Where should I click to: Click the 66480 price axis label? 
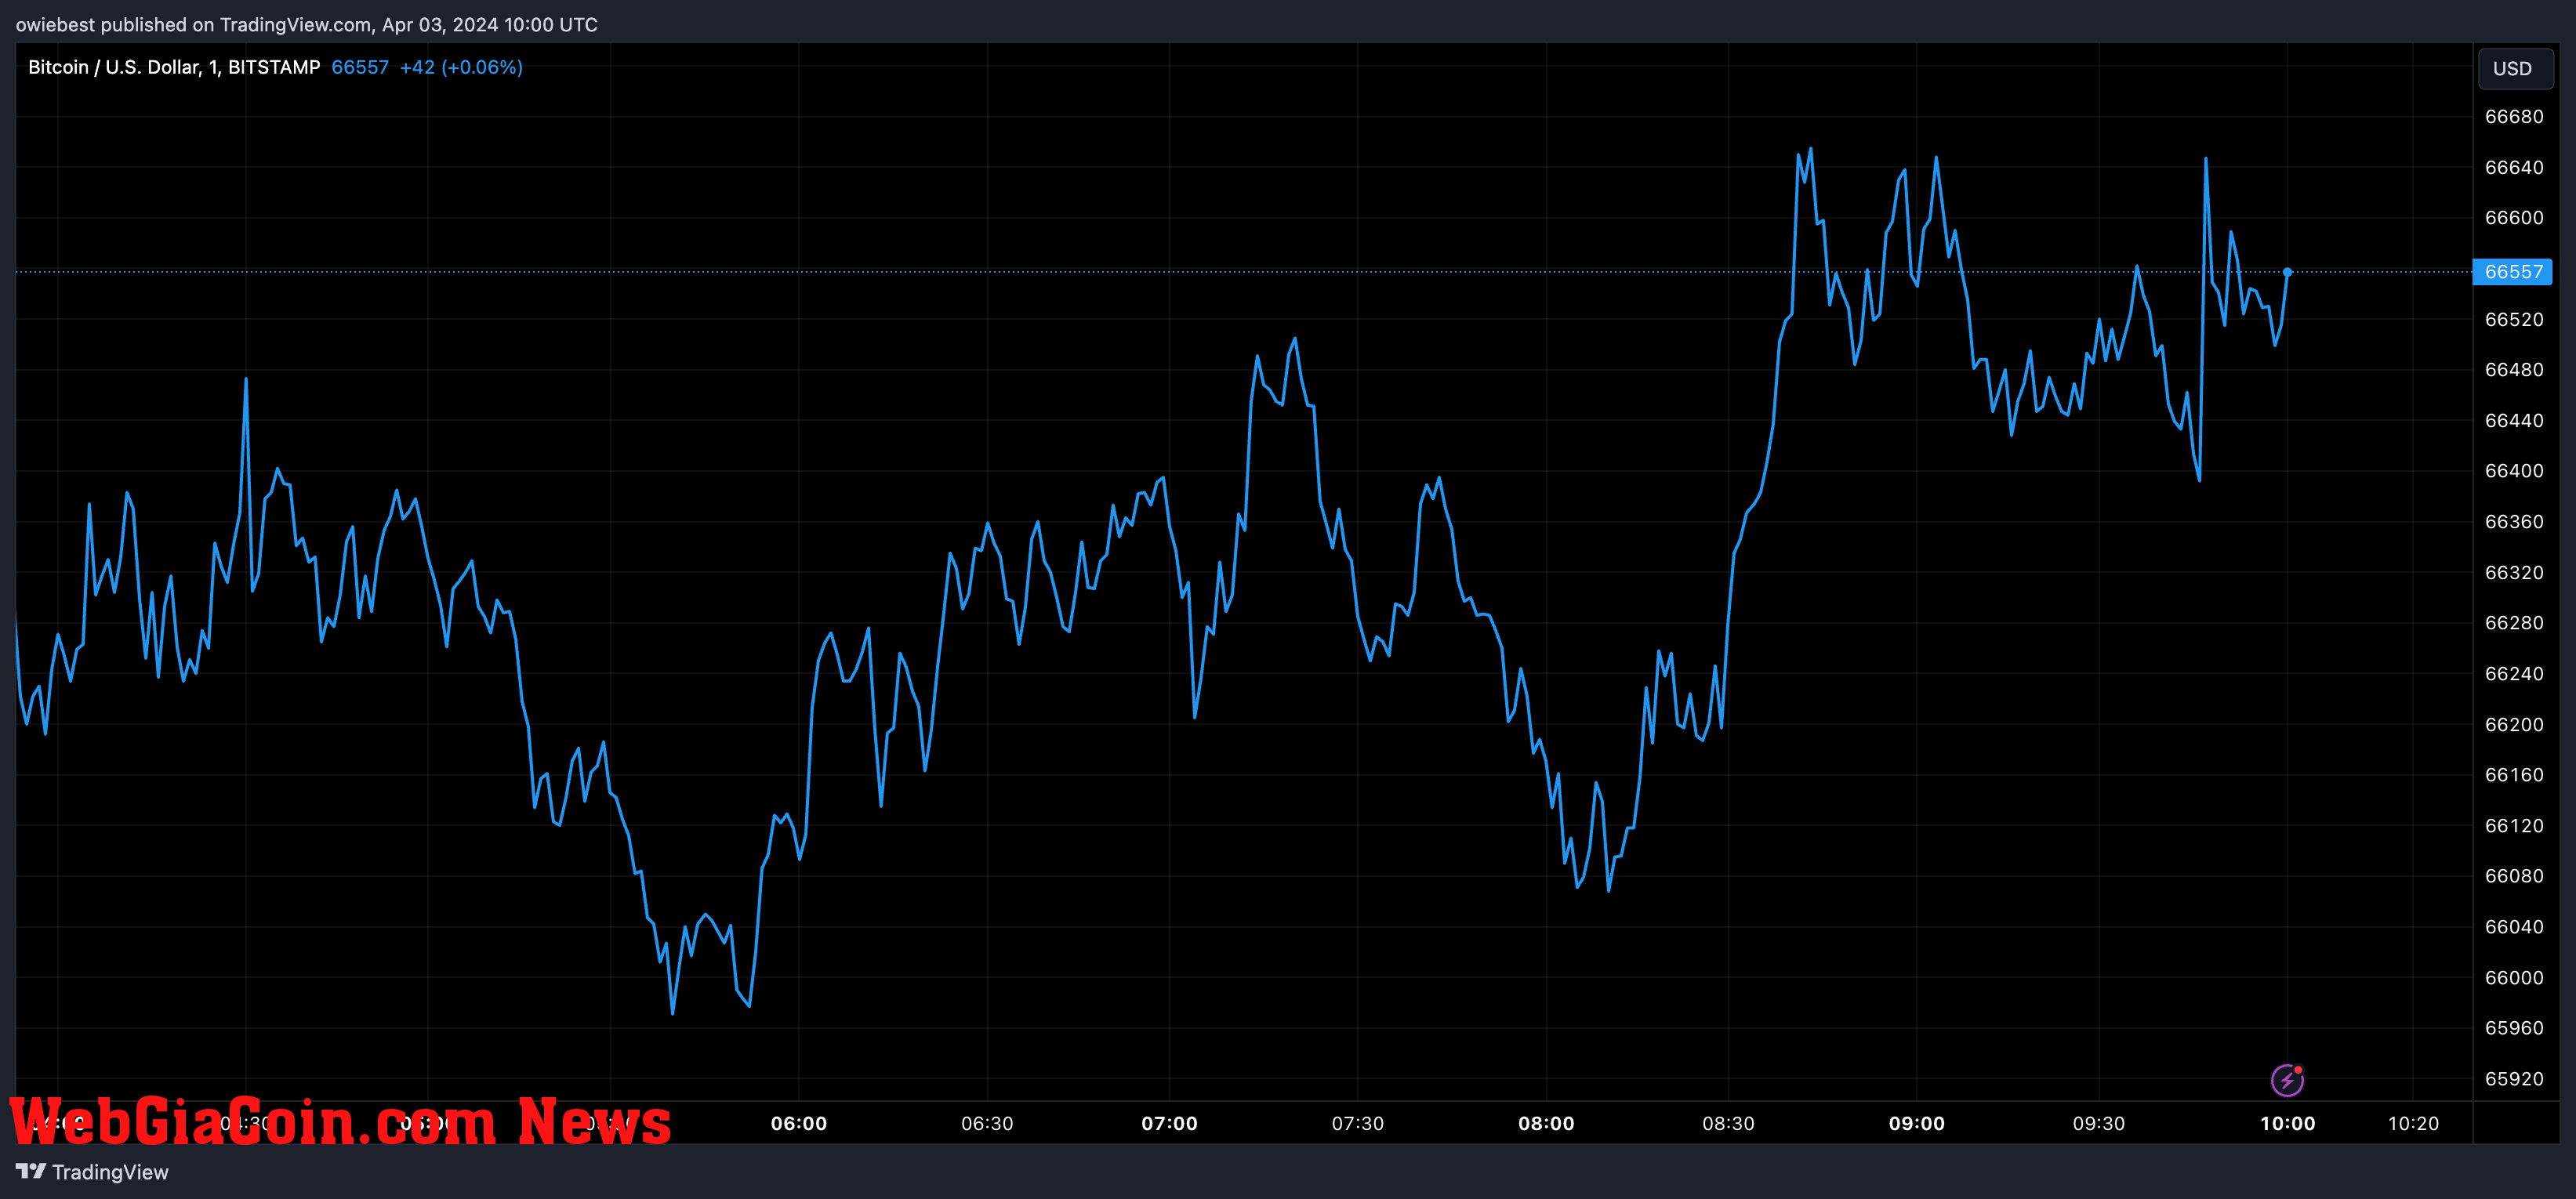pyautogui.click(x=2514, y=370)
